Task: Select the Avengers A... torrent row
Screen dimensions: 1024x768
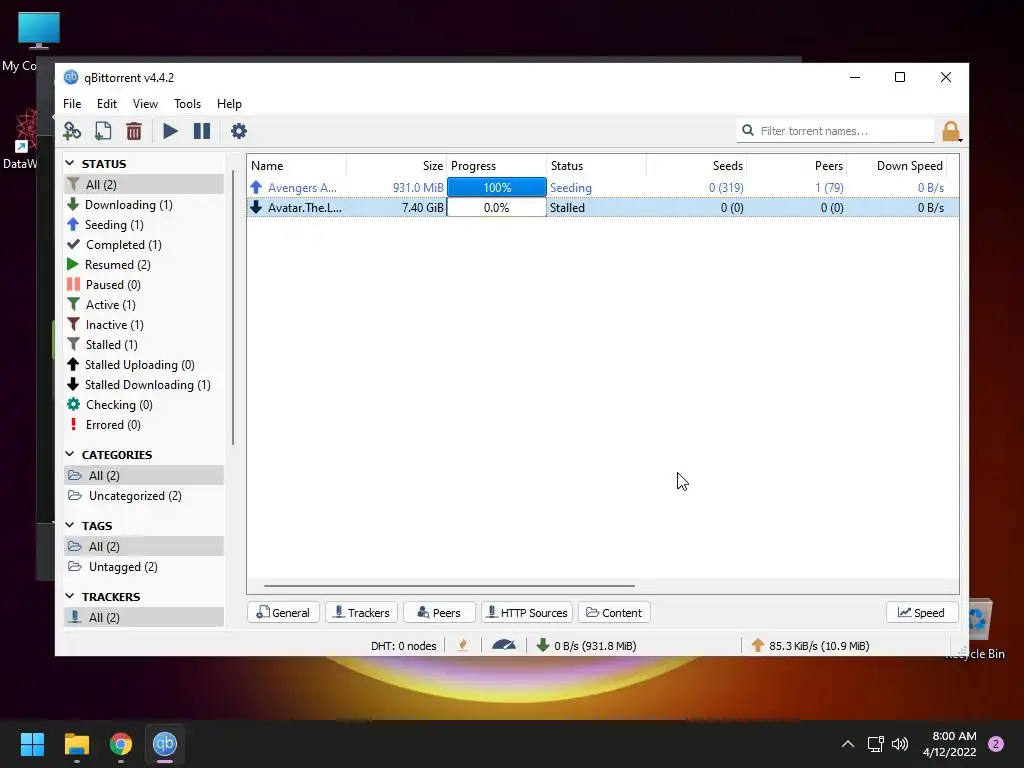Action: tap(603, 187)
